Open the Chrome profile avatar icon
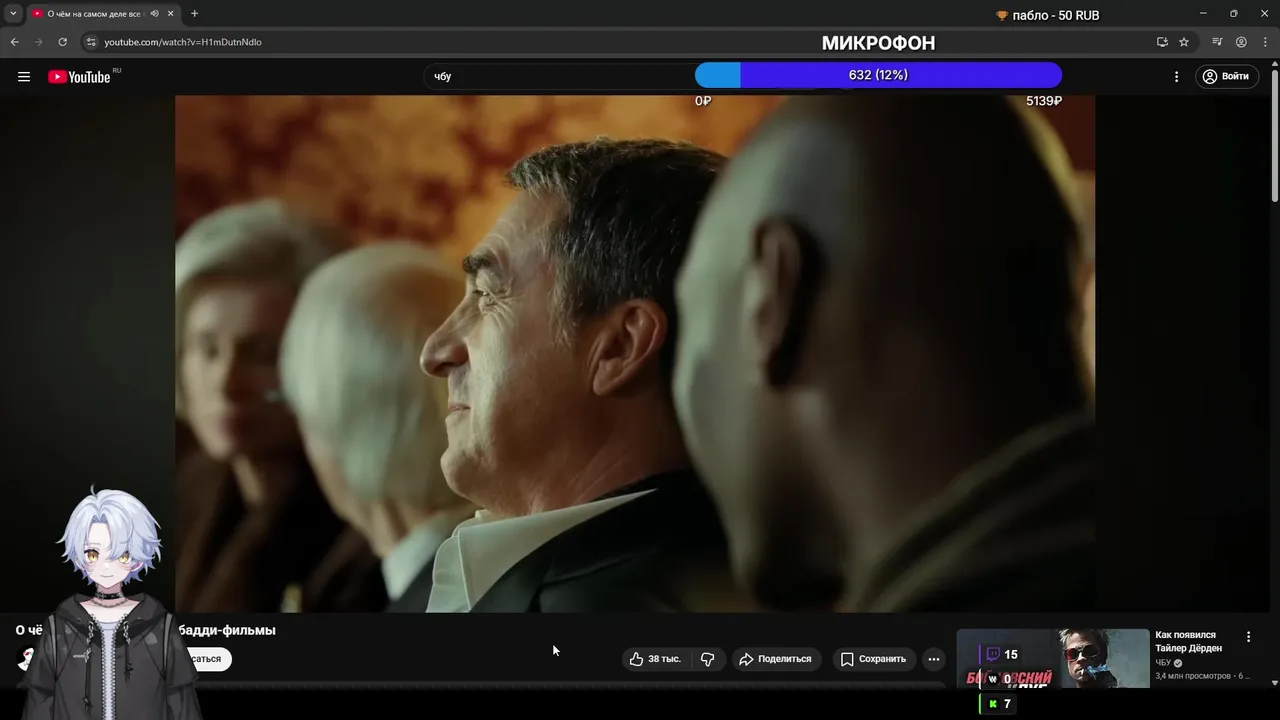The width and height of the screenshot is (1280, 720). (x=1241, y=42)
